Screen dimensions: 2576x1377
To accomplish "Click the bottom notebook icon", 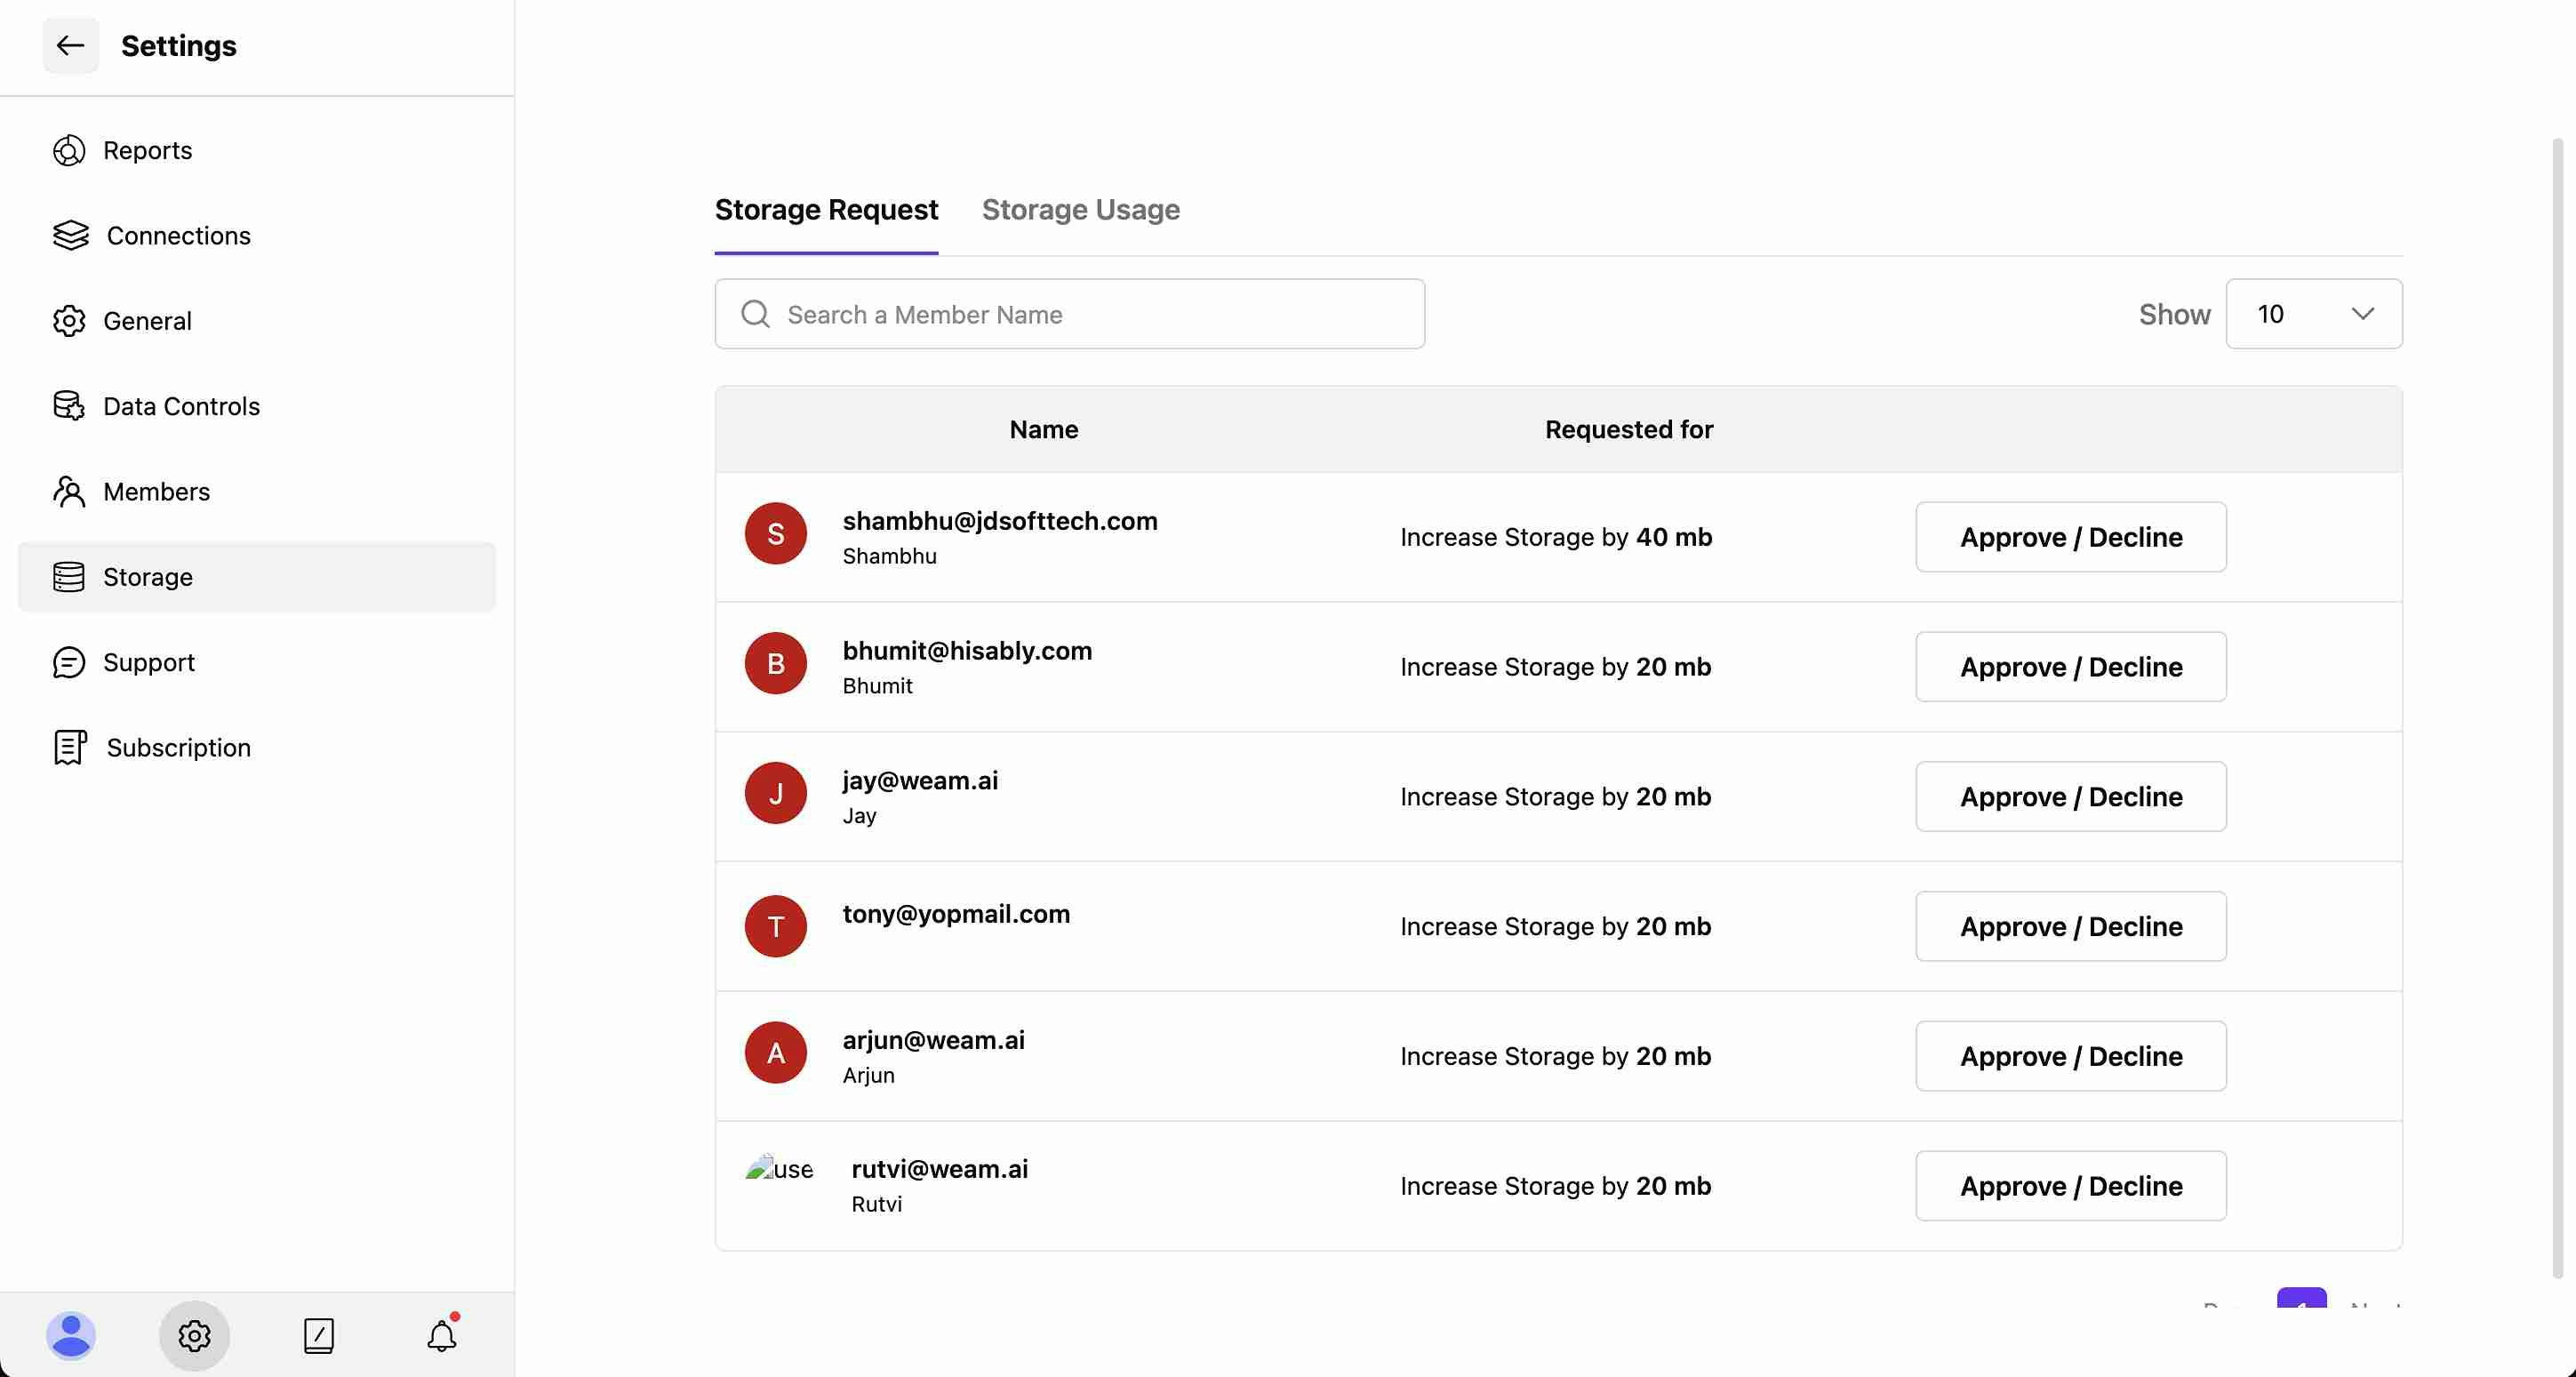I will 318,1335.
